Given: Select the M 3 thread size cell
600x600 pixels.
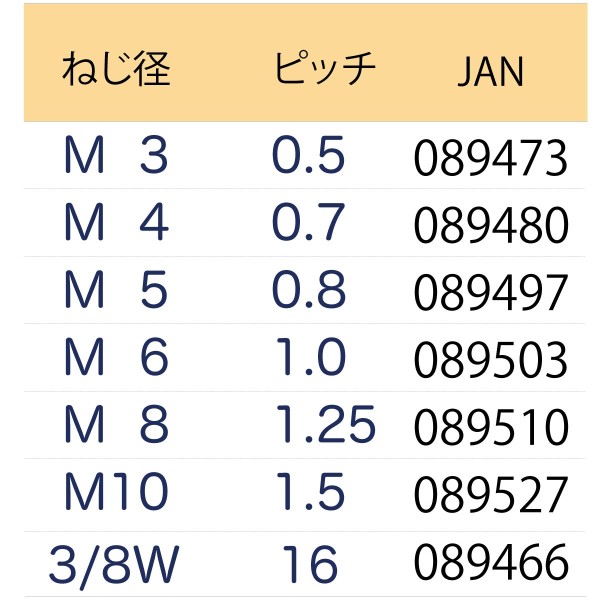Looking at the screenshot, I should [x=116, y=155].
